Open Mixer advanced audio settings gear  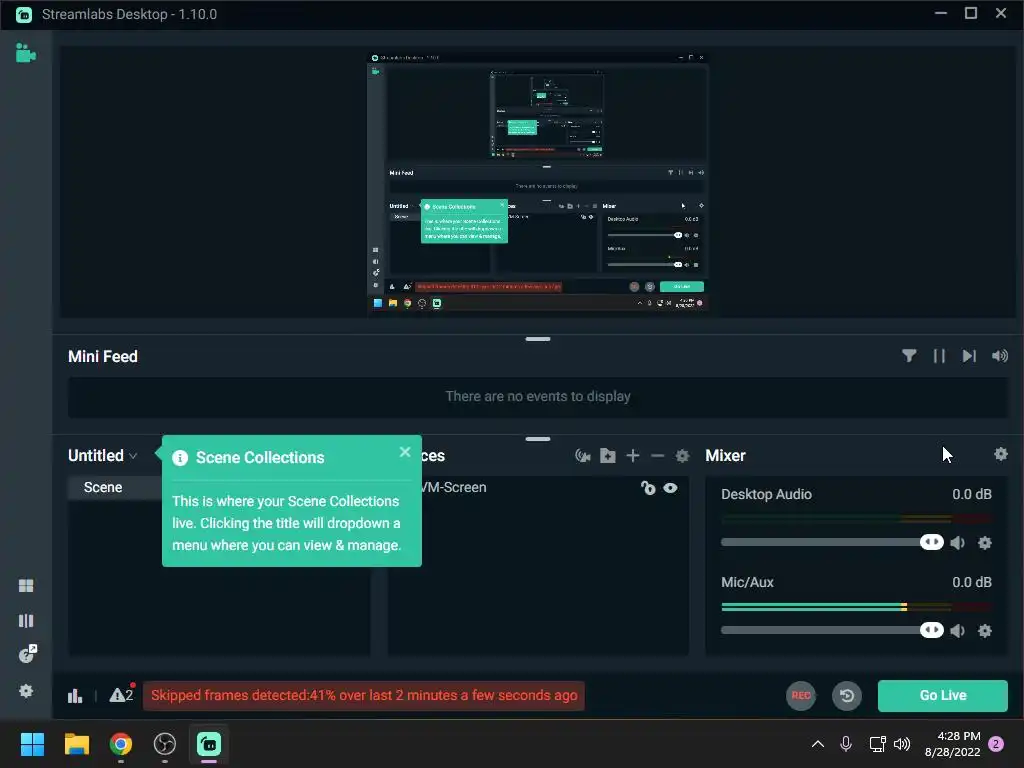(1000, 455)
